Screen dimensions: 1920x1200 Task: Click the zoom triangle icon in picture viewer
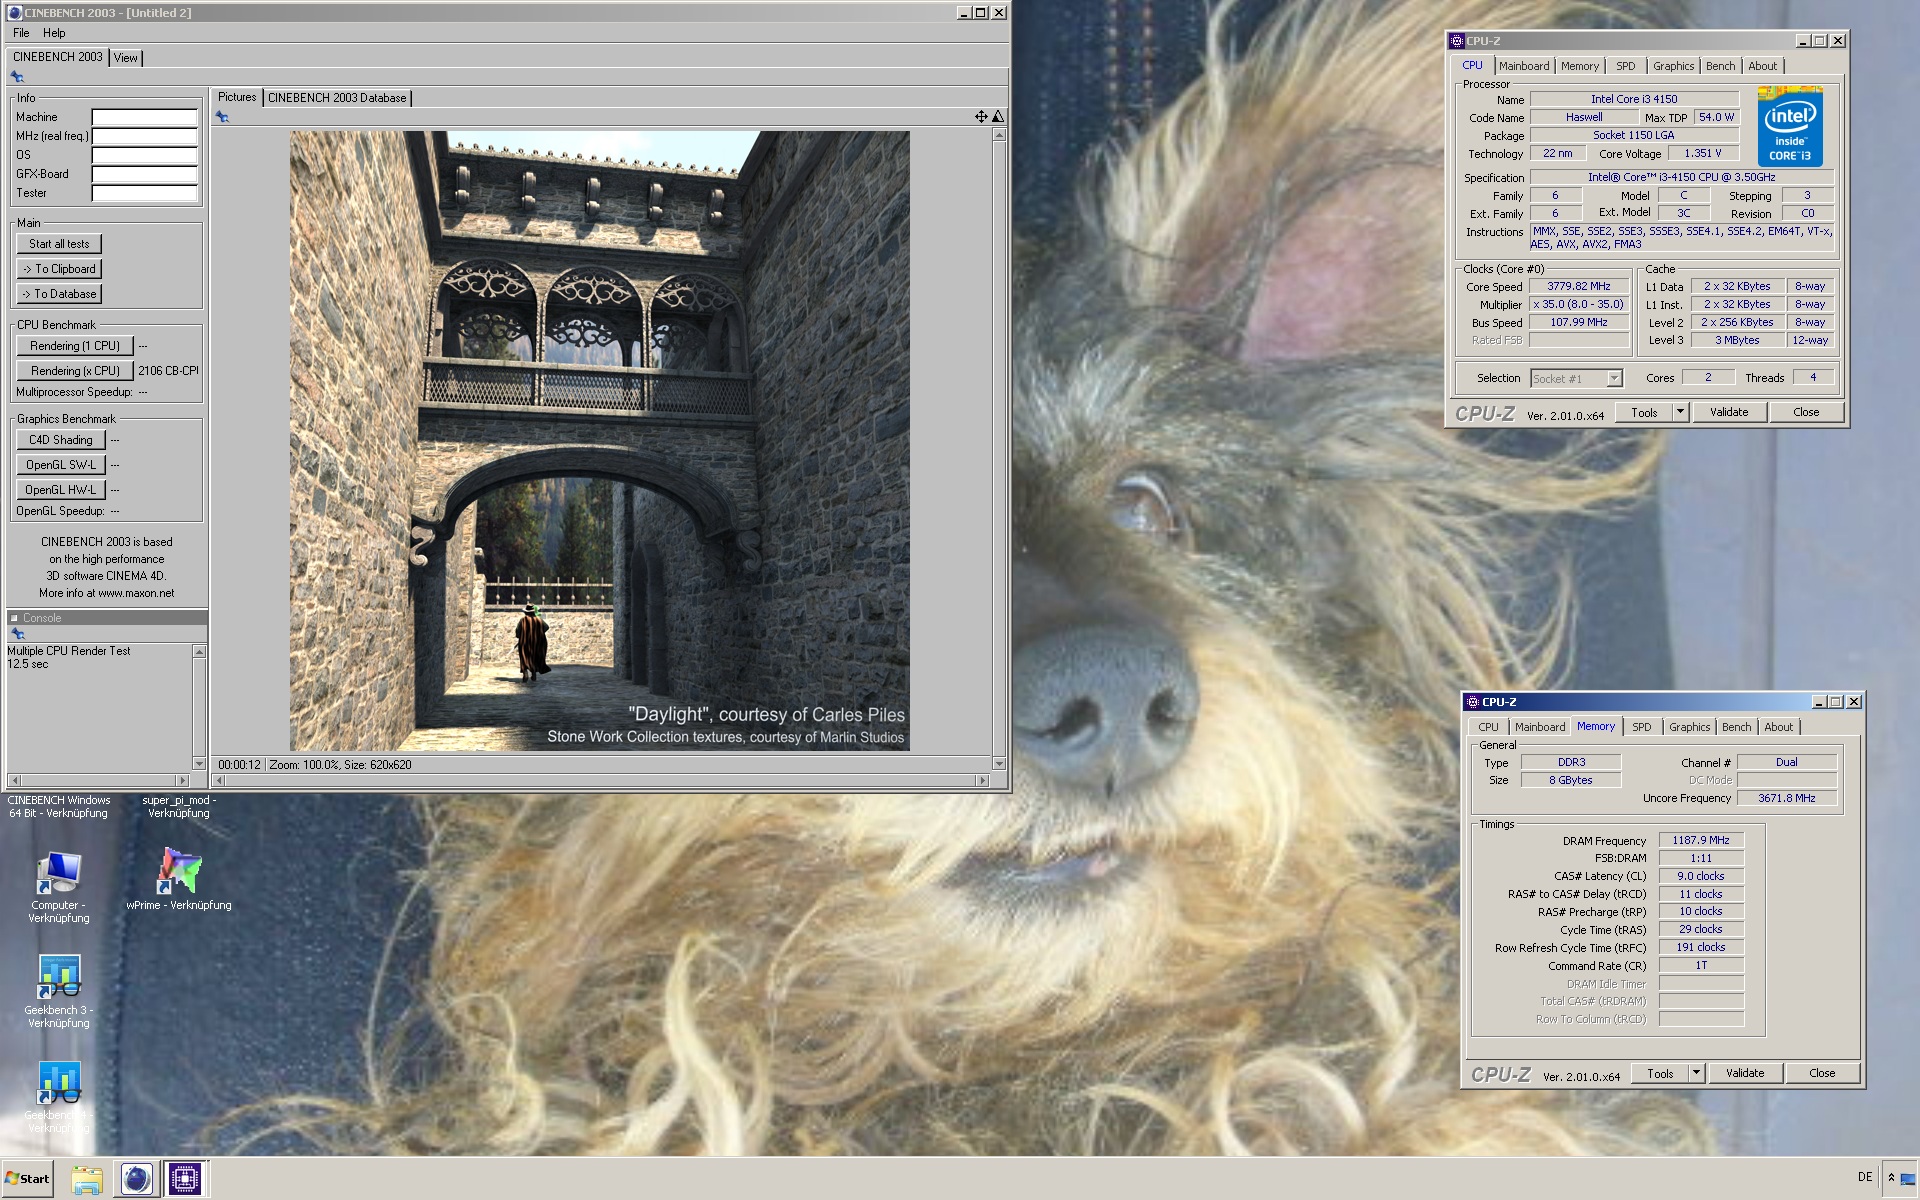pos(997,117)
